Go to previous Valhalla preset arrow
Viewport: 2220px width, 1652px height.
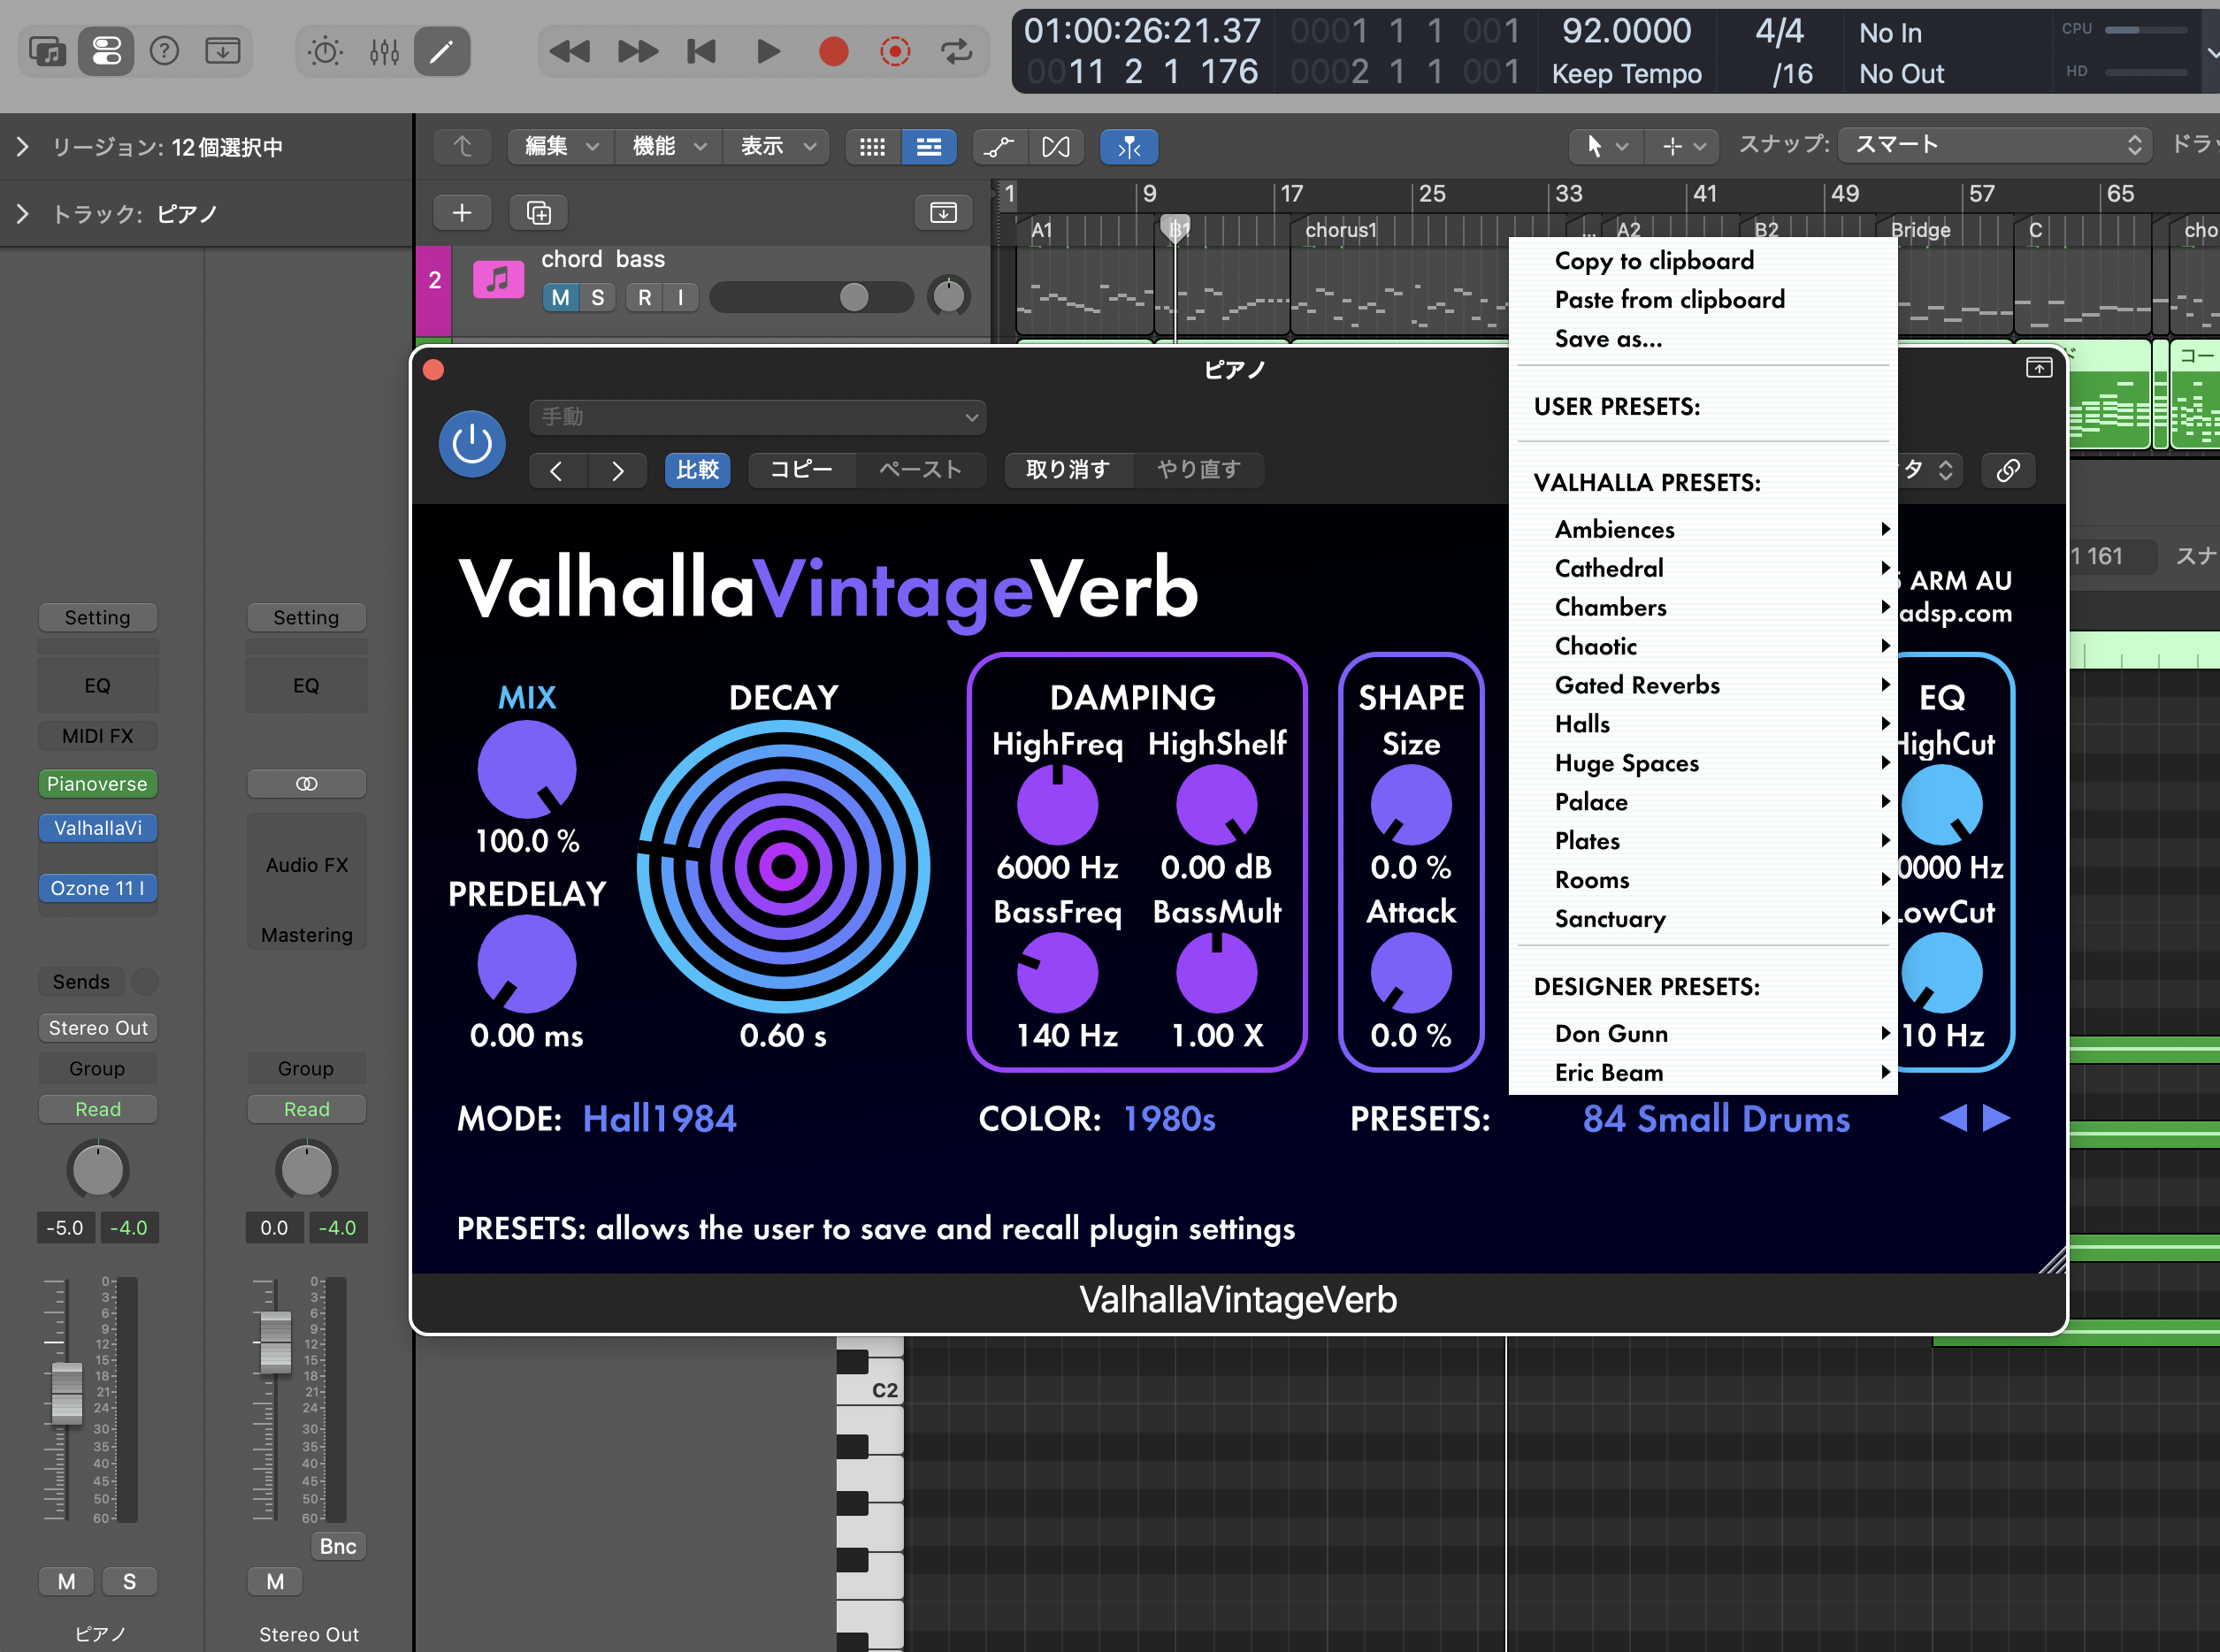(x=1952, y=1118)
